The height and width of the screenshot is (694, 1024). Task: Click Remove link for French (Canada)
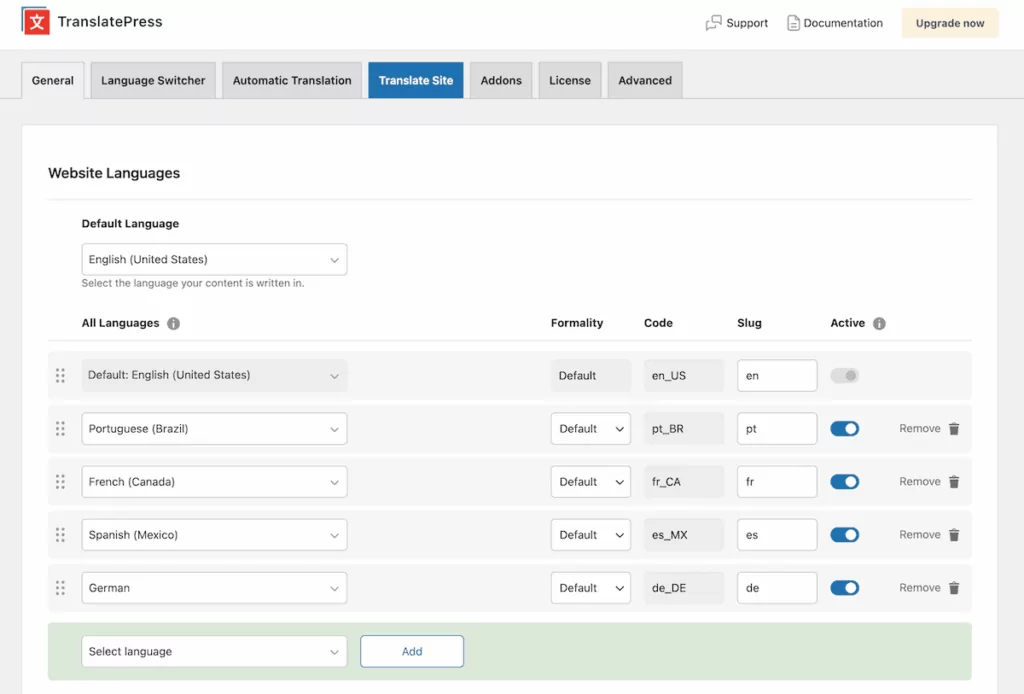tap(920, 482)
